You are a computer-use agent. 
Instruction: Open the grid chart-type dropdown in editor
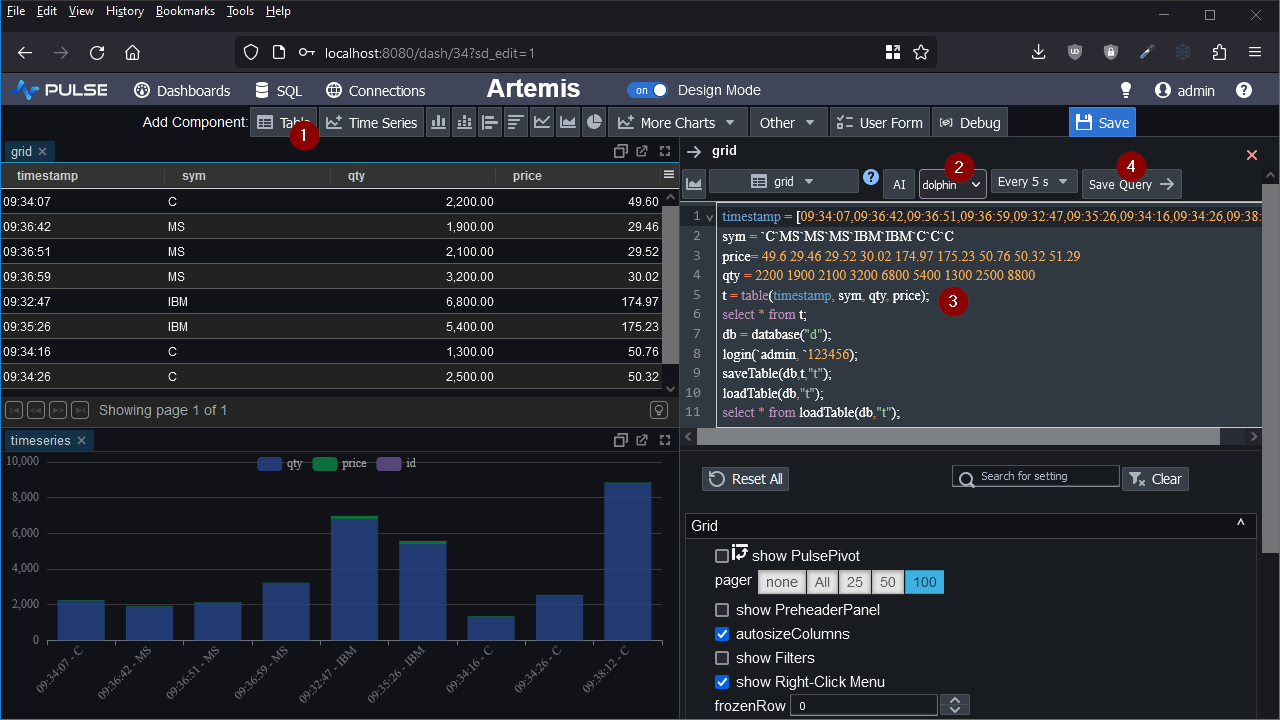point(784,181)
